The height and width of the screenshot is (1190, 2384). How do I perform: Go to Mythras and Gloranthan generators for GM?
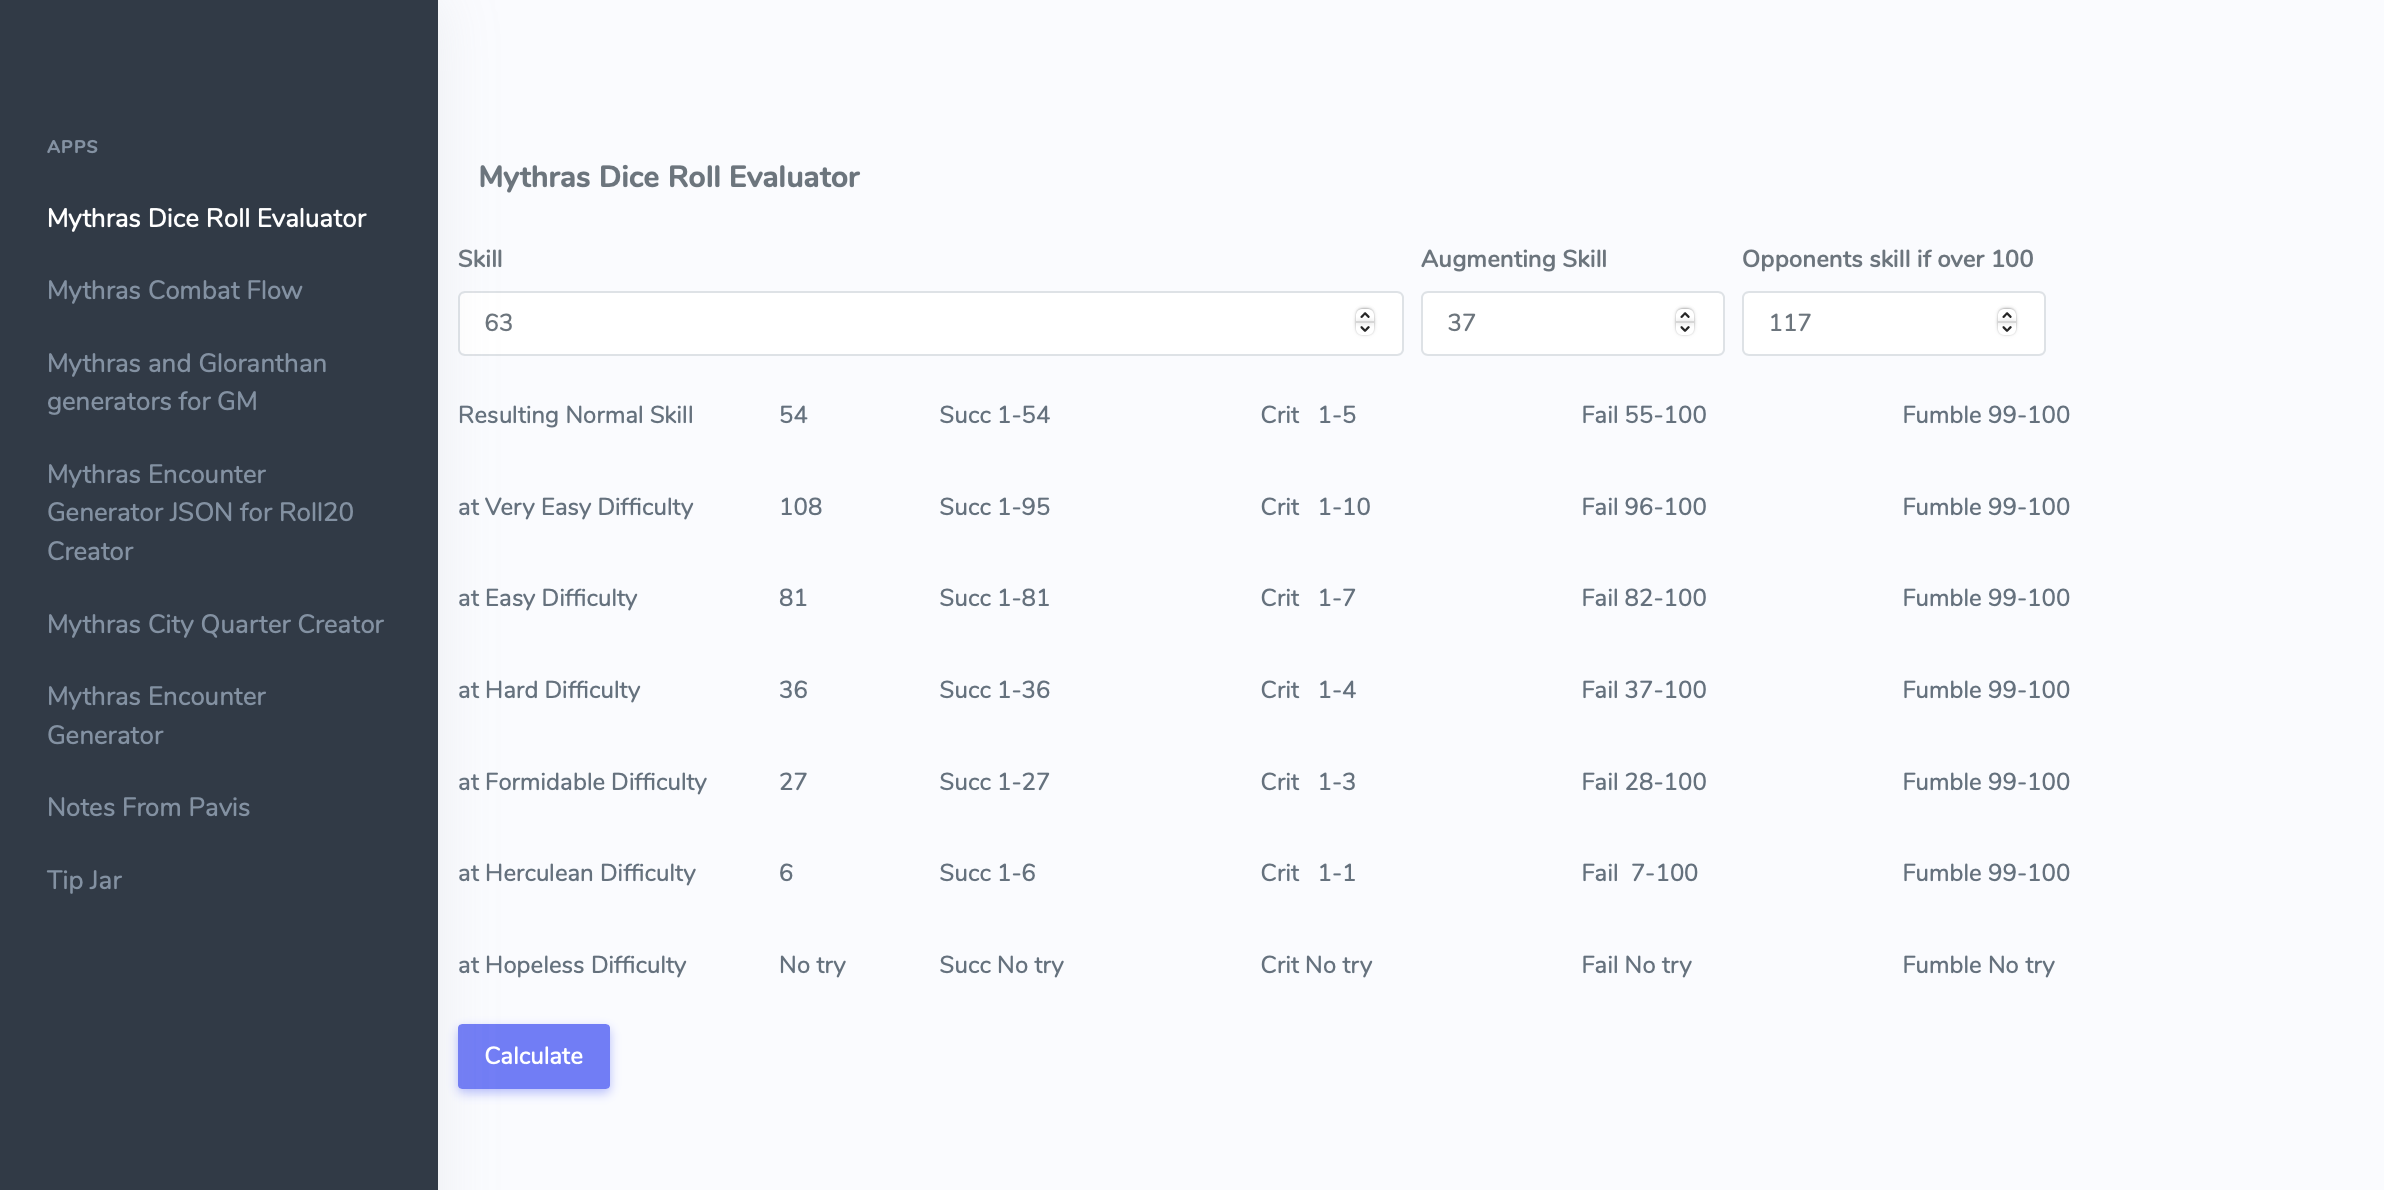point(186,382)
